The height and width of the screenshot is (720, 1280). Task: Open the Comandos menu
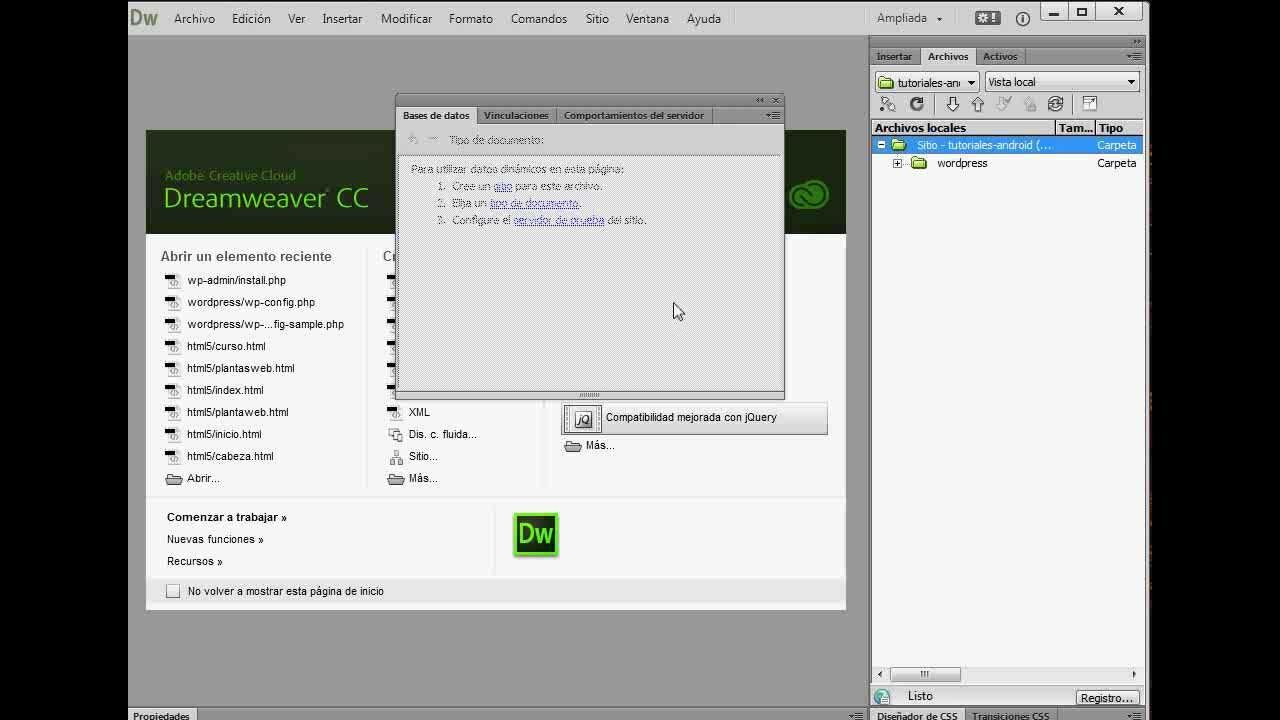[539, 18]
